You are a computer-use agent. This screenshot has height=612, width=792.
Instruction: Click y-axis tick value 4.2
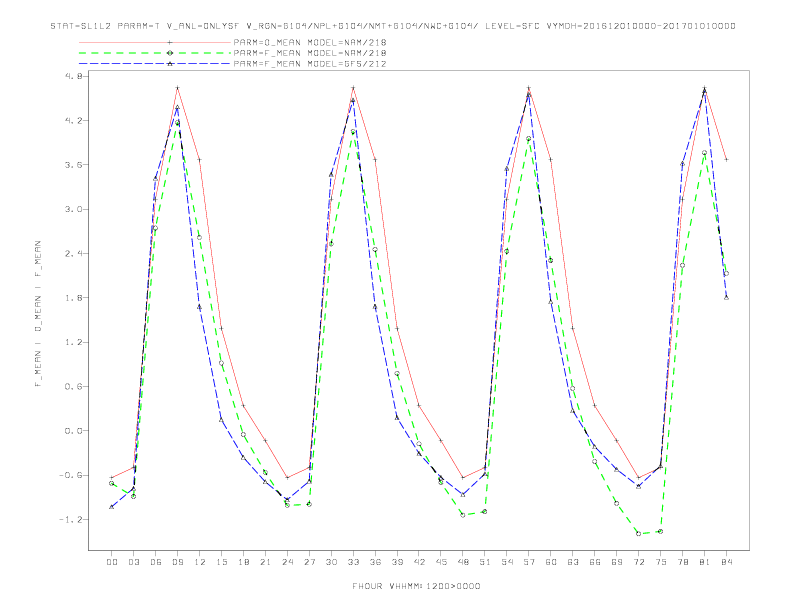point(74,120)
